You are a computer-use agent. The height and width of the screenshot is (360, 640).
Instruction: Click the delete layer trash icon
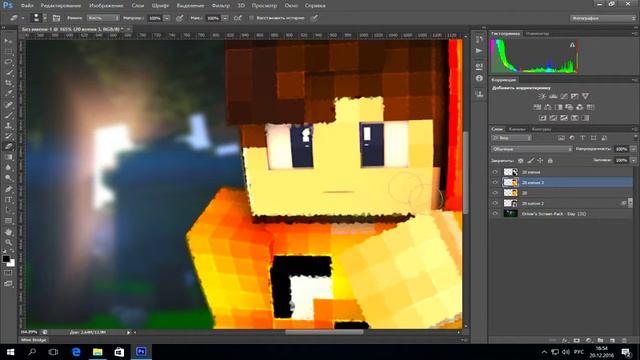624,340
